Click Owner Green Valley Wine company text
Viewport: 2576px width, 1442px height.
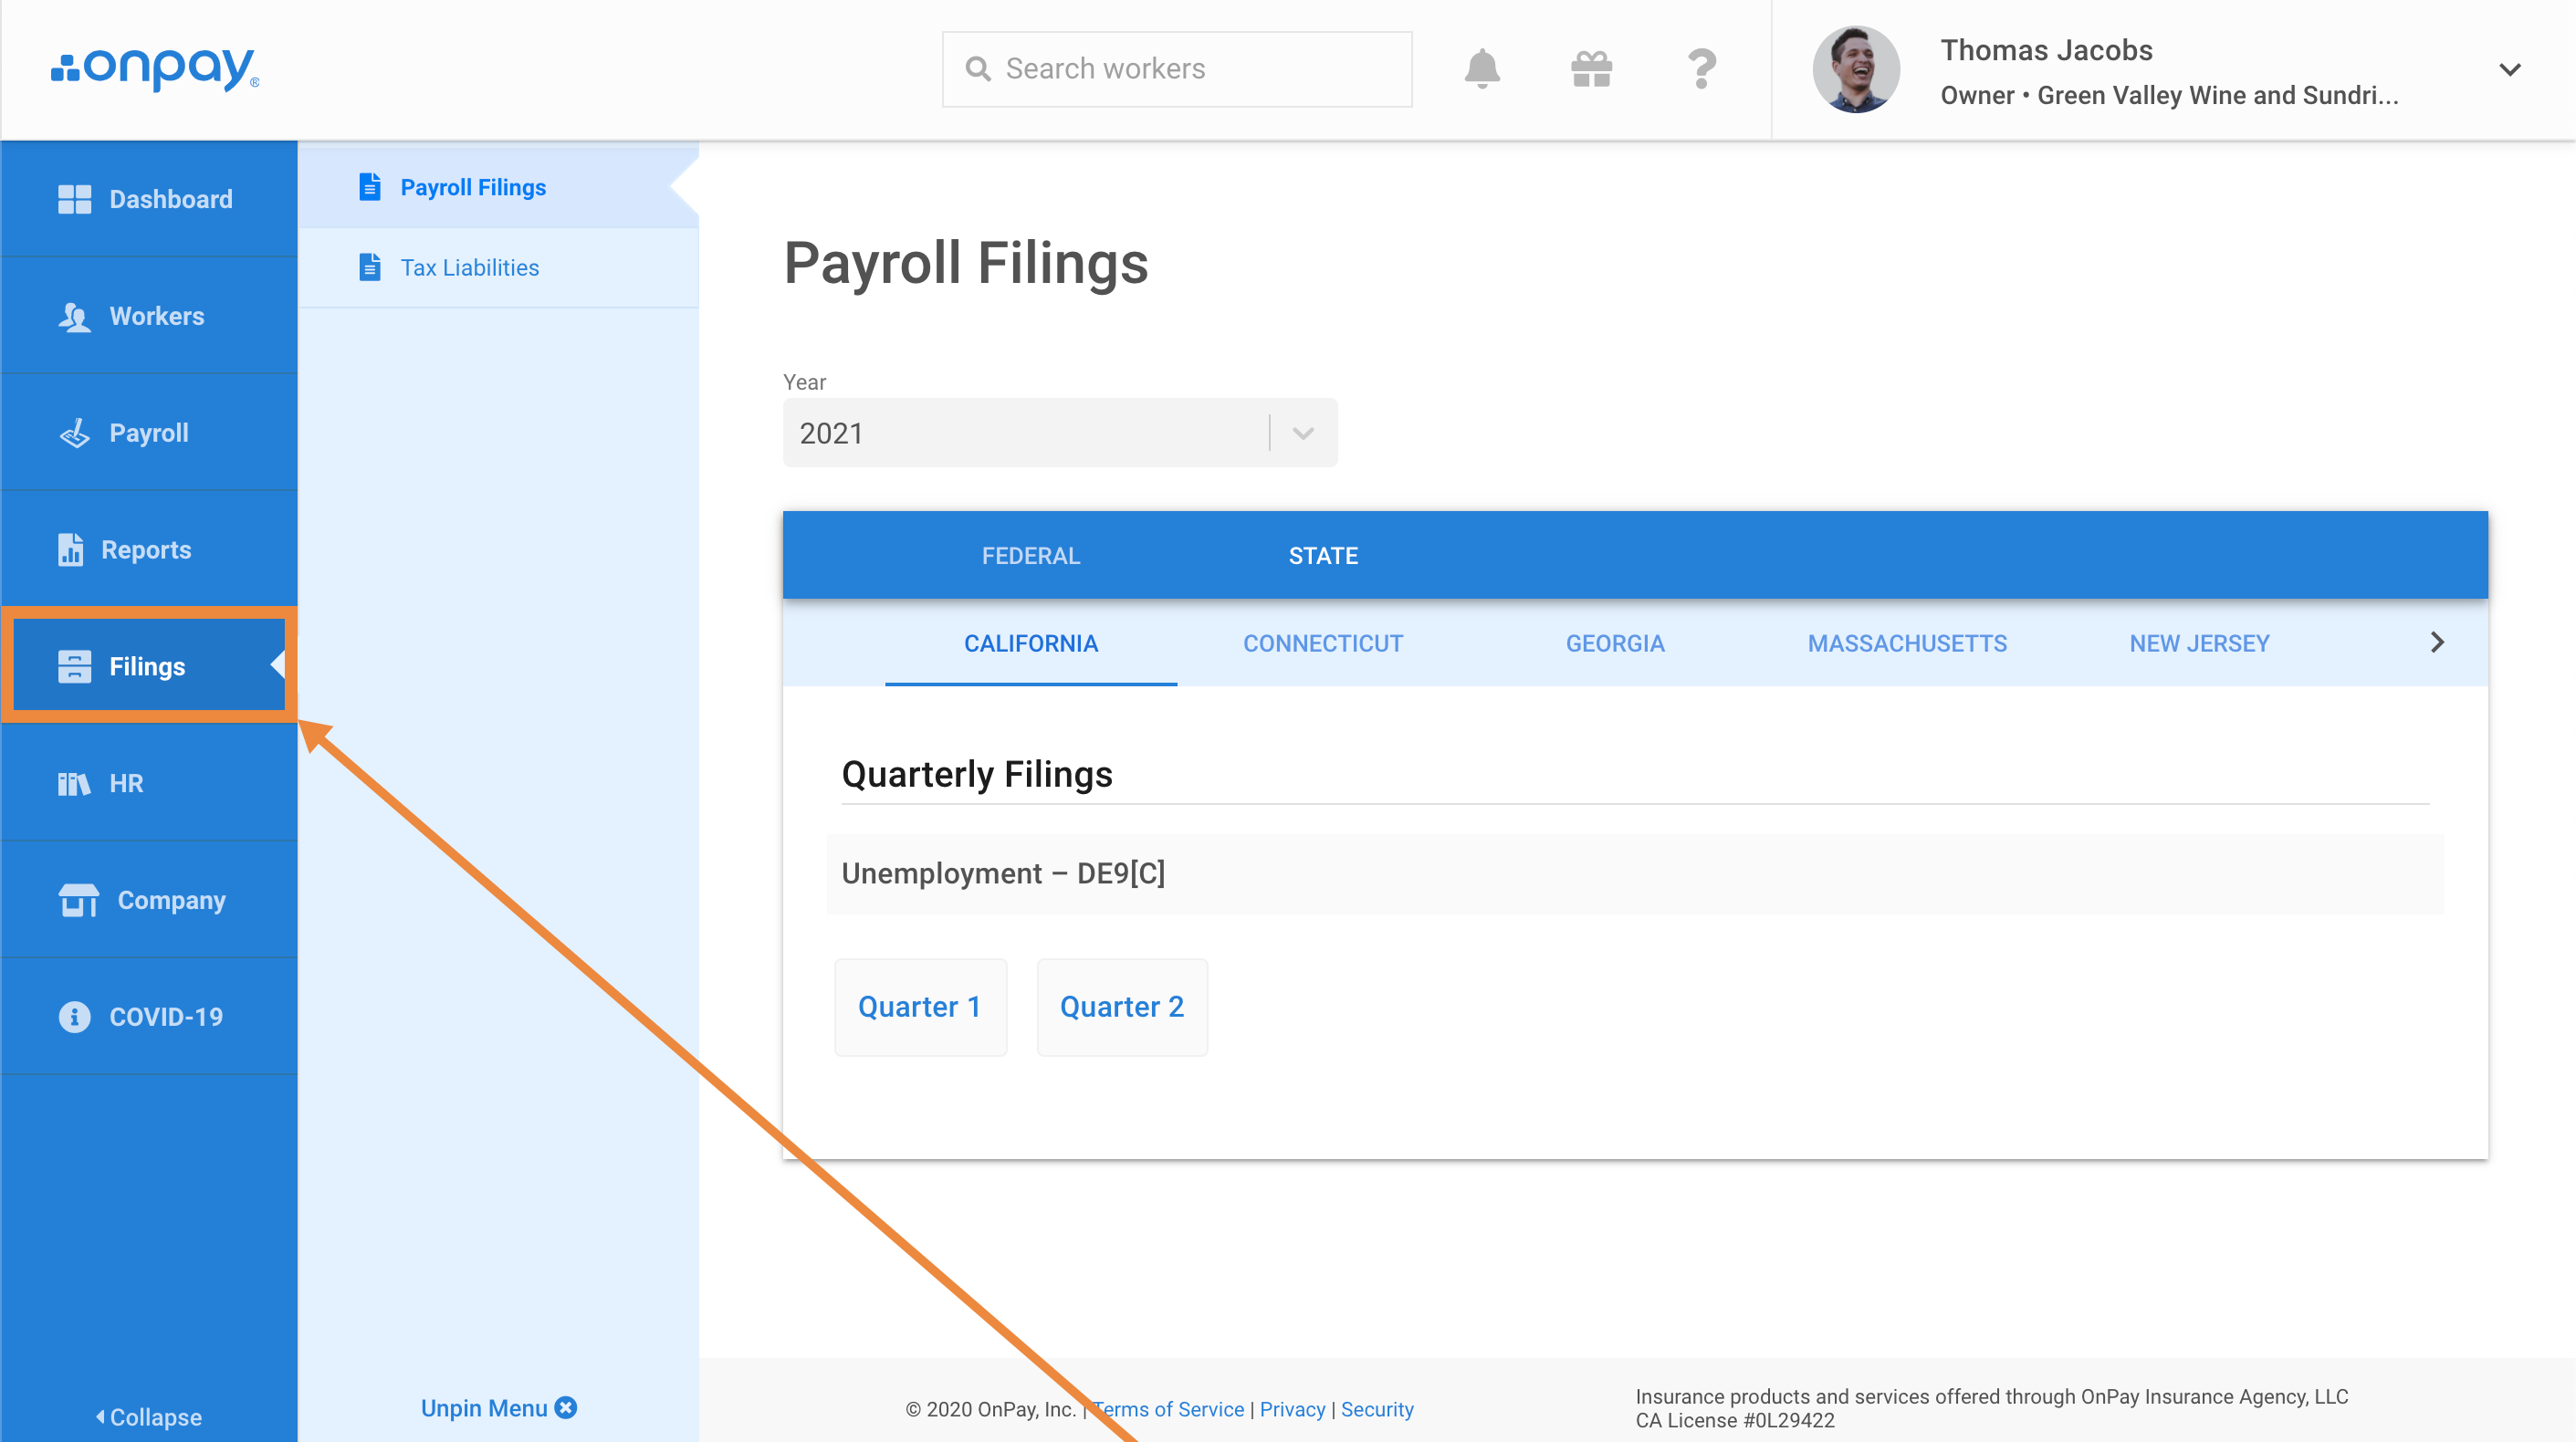2169,95
